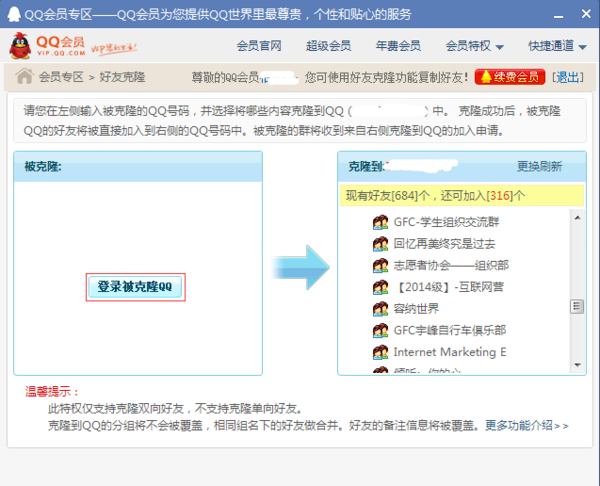
Task: Expand the 会员特权 dropdown menu
Action: (474, 46)
